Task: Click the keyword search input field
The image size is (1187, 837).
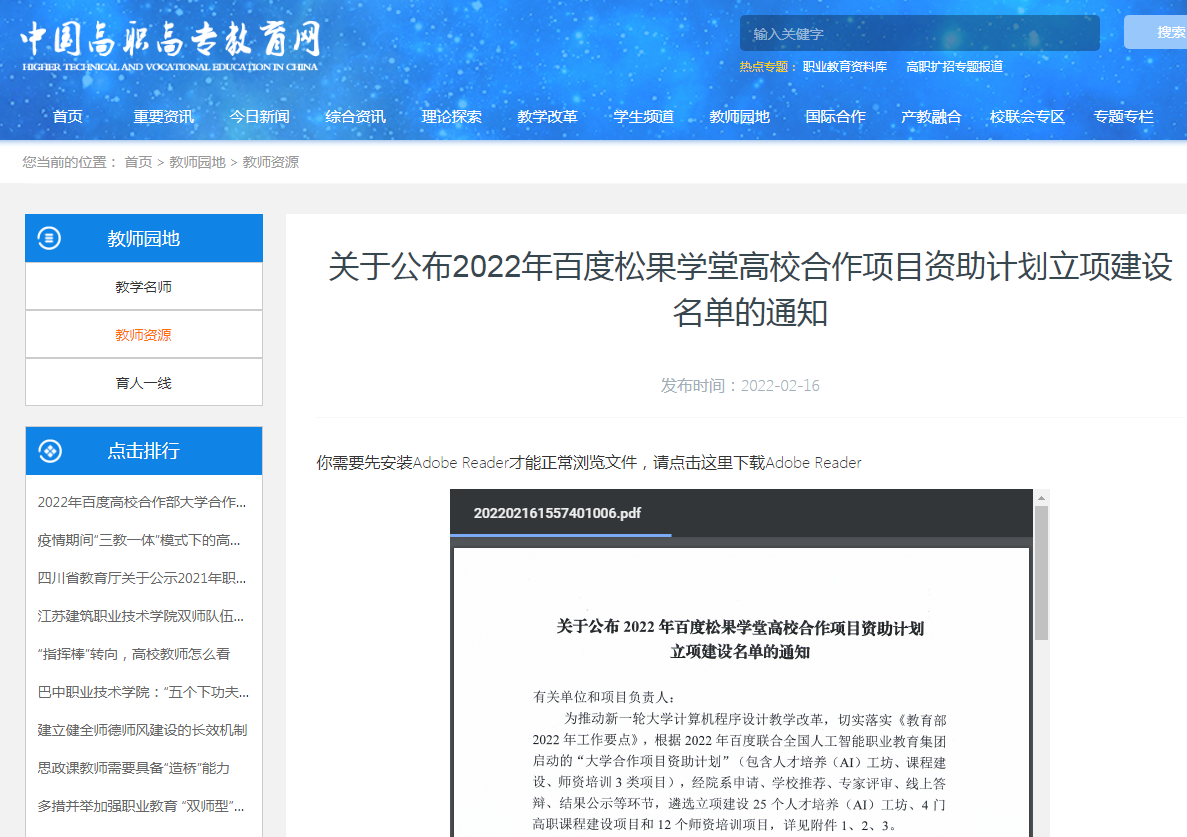Action: click(919, 33)
